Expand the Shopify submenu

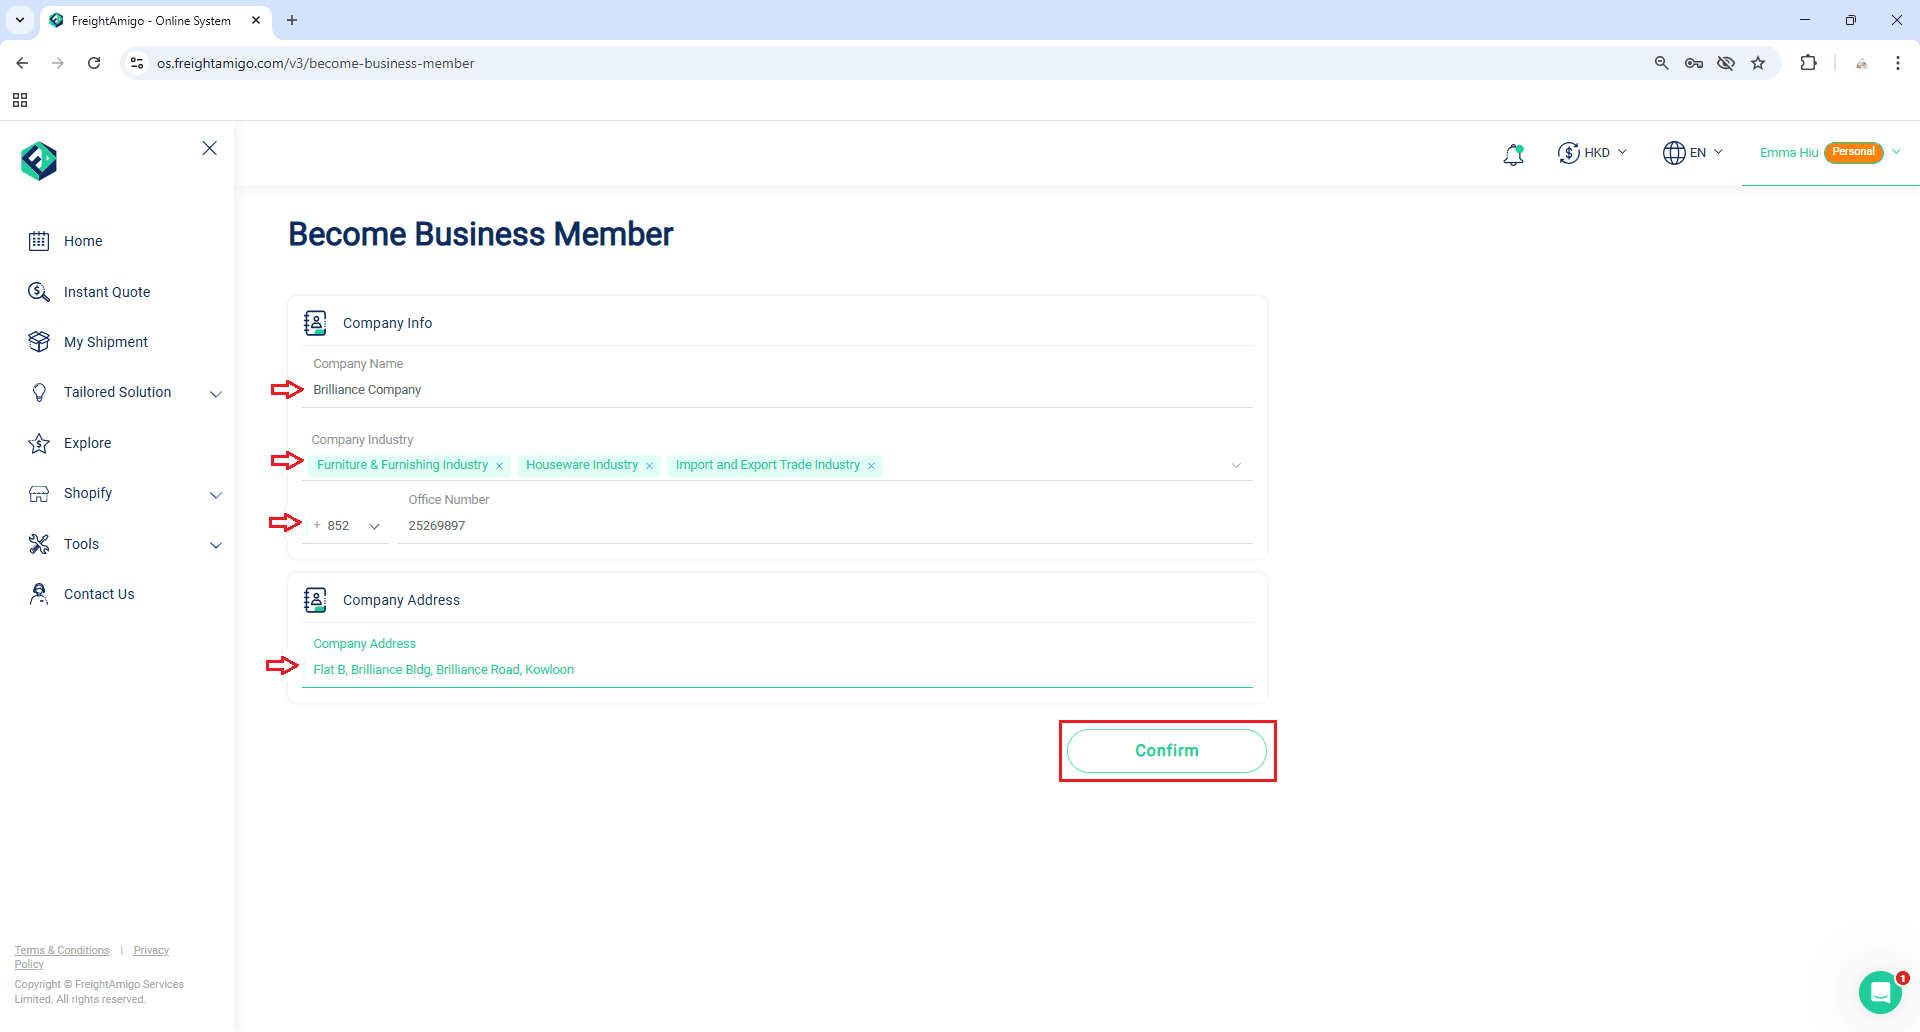pyautogui.click(x=215, y=495)
